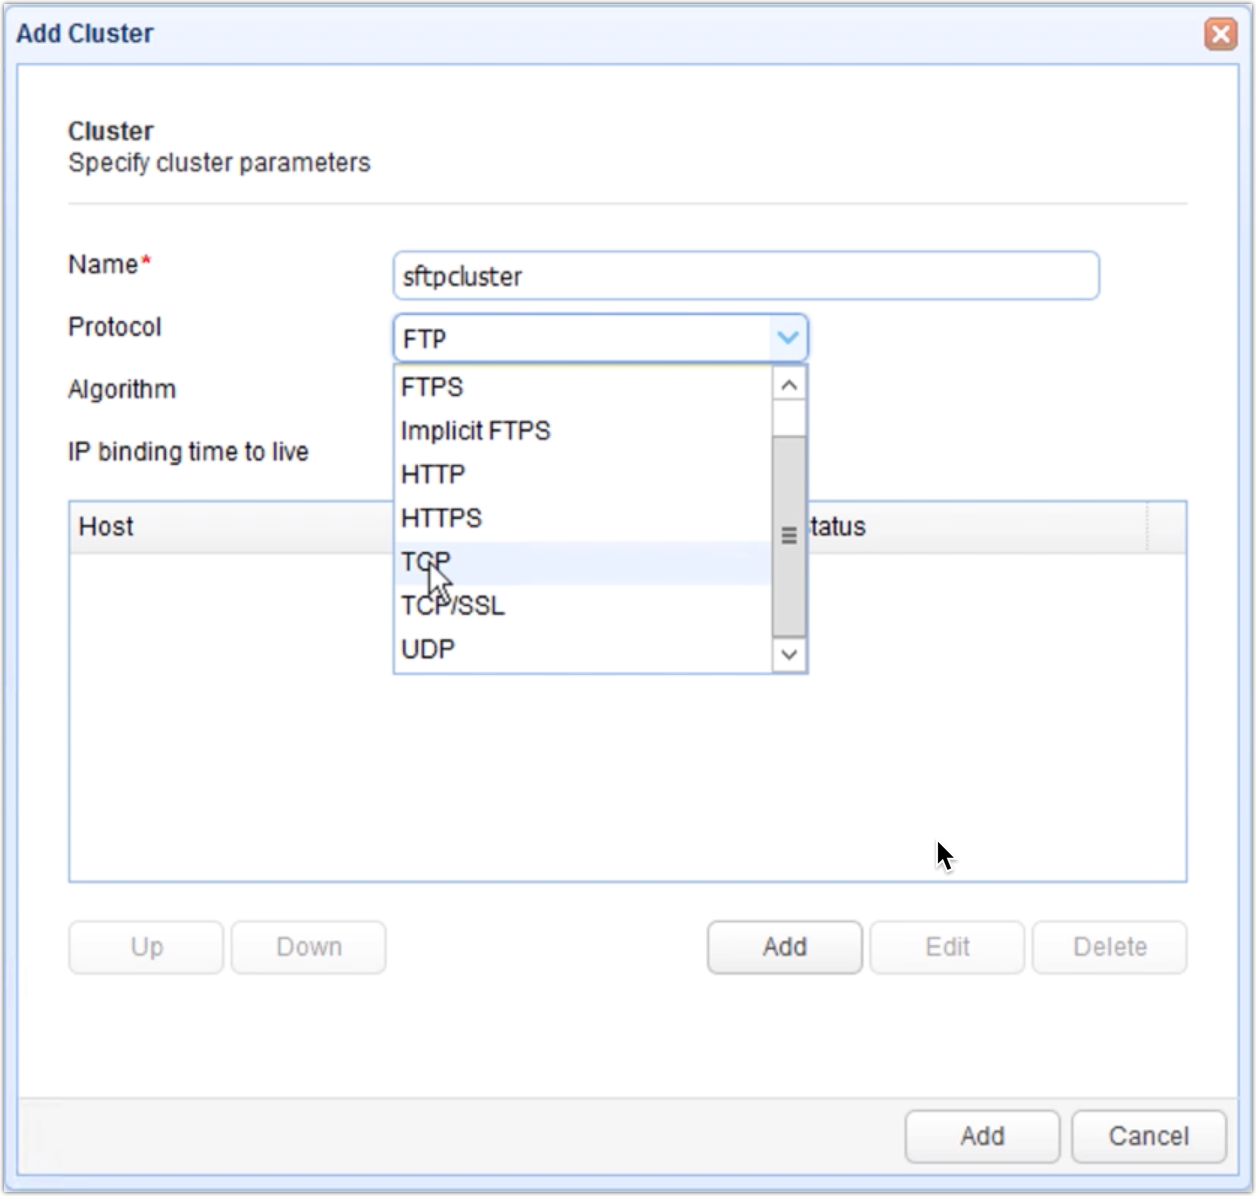This screenshot has height=1196, width=1256.
Task: Select UDP protocol option
Action: pos(428,650)
